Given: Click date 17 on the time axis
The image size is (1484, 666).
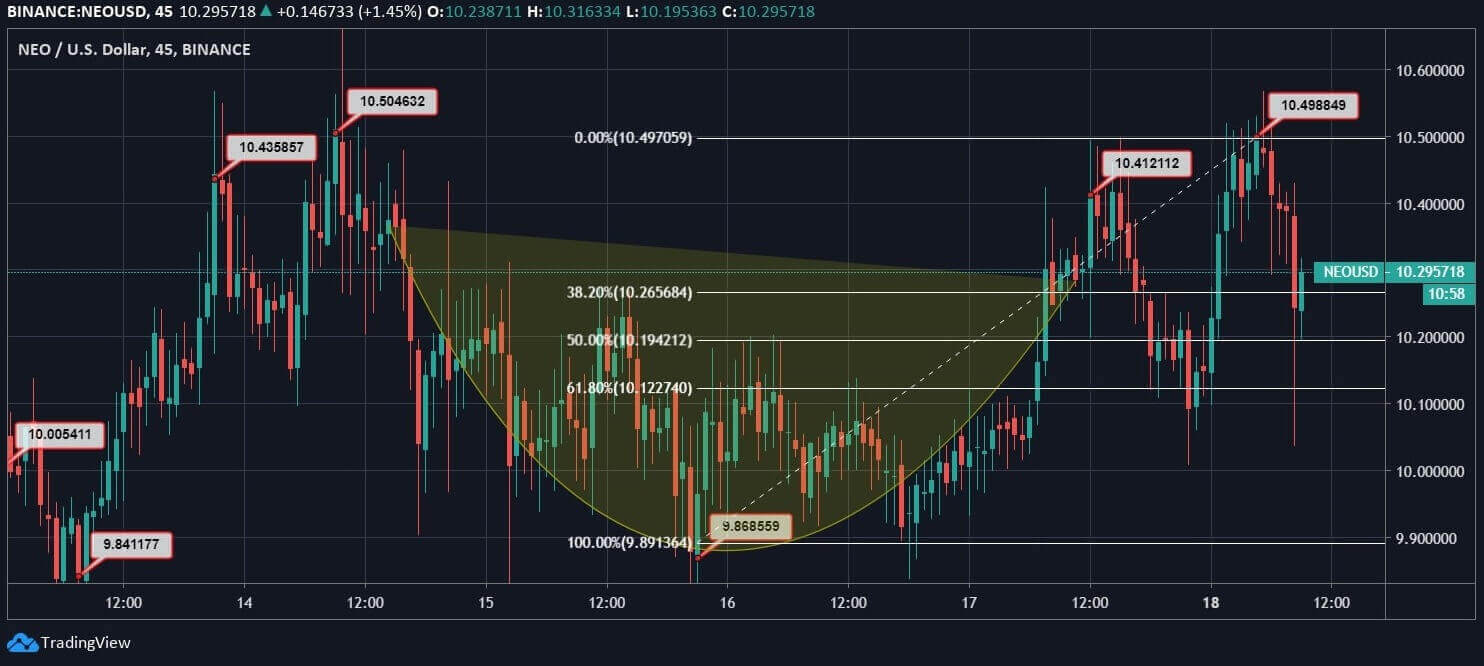Looking at the screenshot, I should [969, 603].
